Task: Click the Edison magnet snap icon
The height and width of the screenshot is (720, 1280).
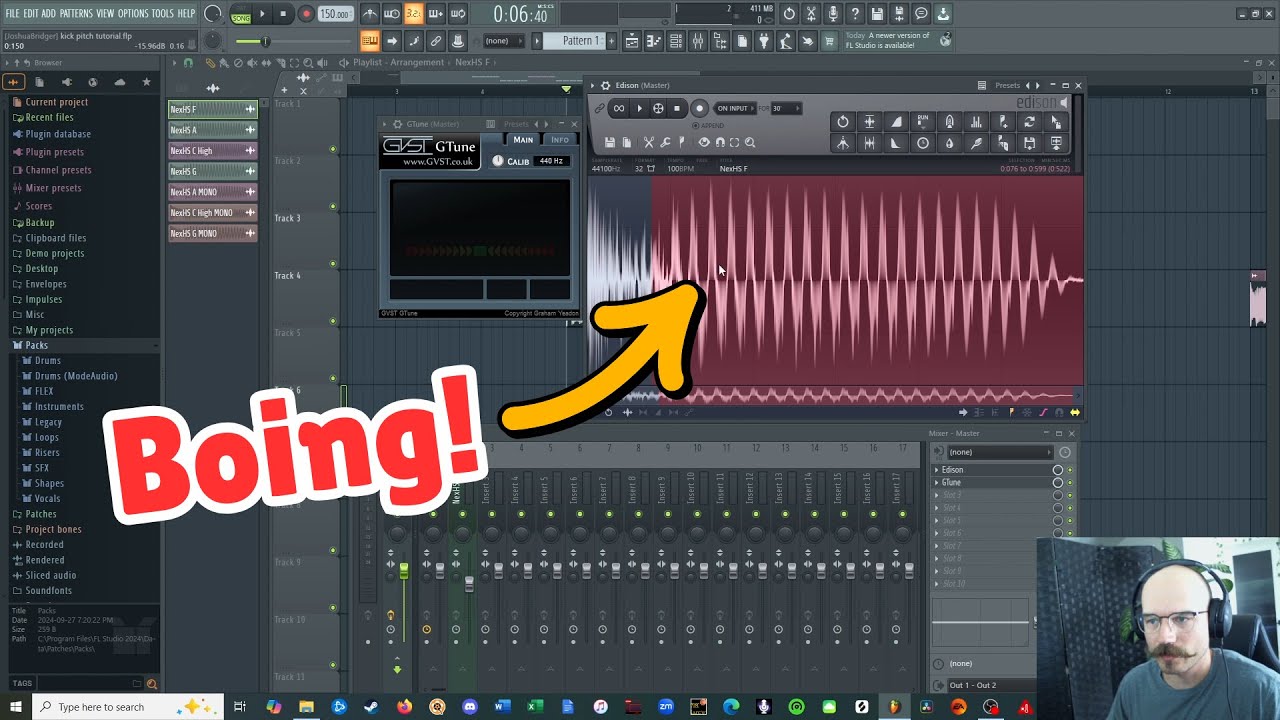Action: 720,142
